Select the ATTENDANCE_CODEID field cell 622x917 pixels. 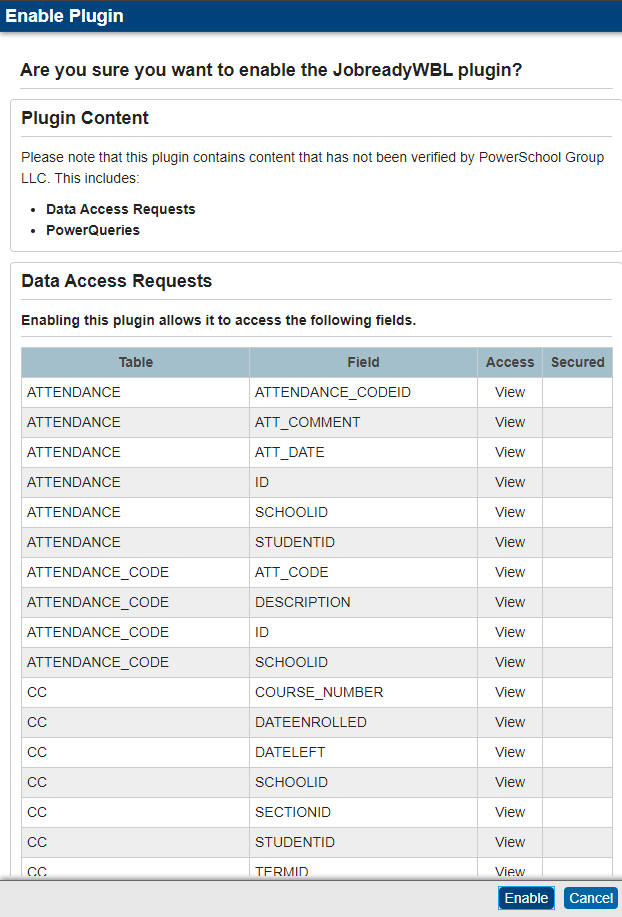[364, 392]
